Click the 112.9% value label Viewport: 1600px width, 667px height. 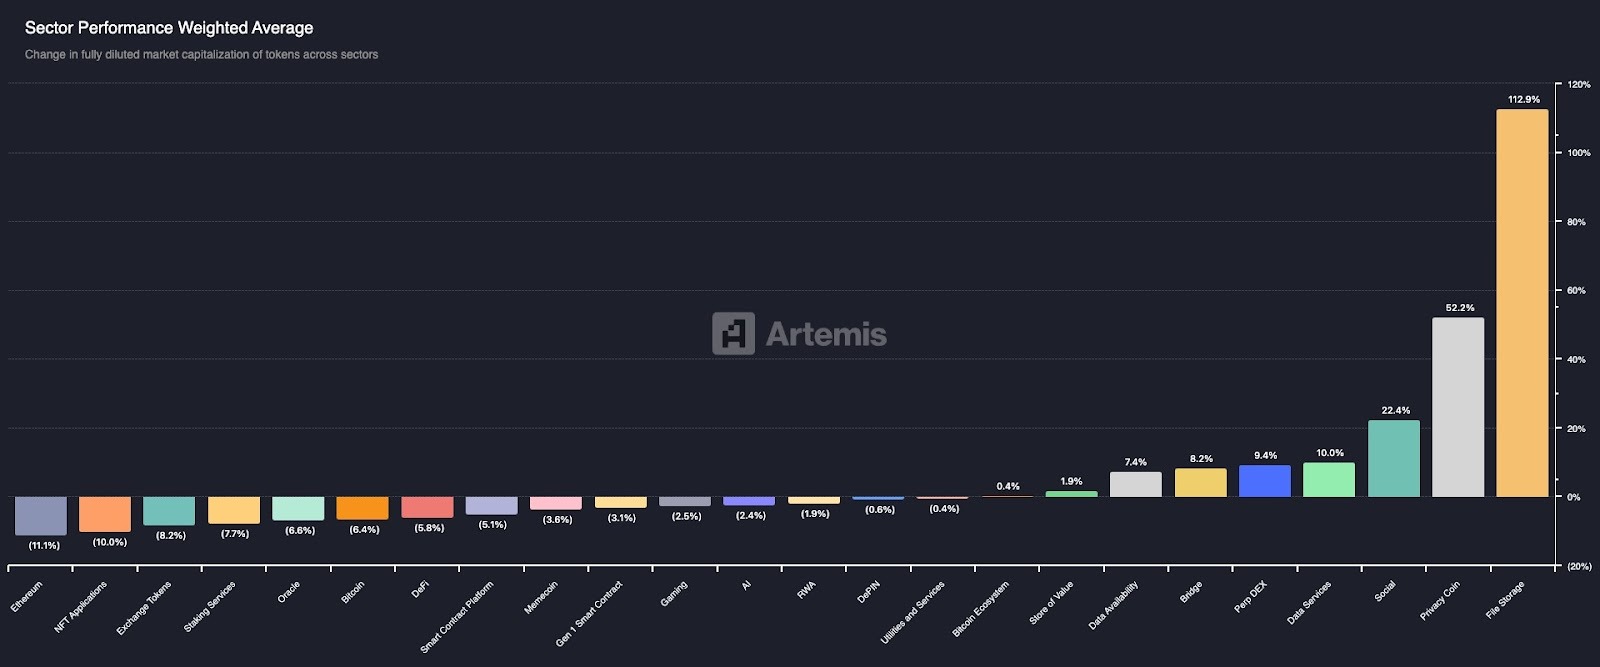tap(1523, 100)
